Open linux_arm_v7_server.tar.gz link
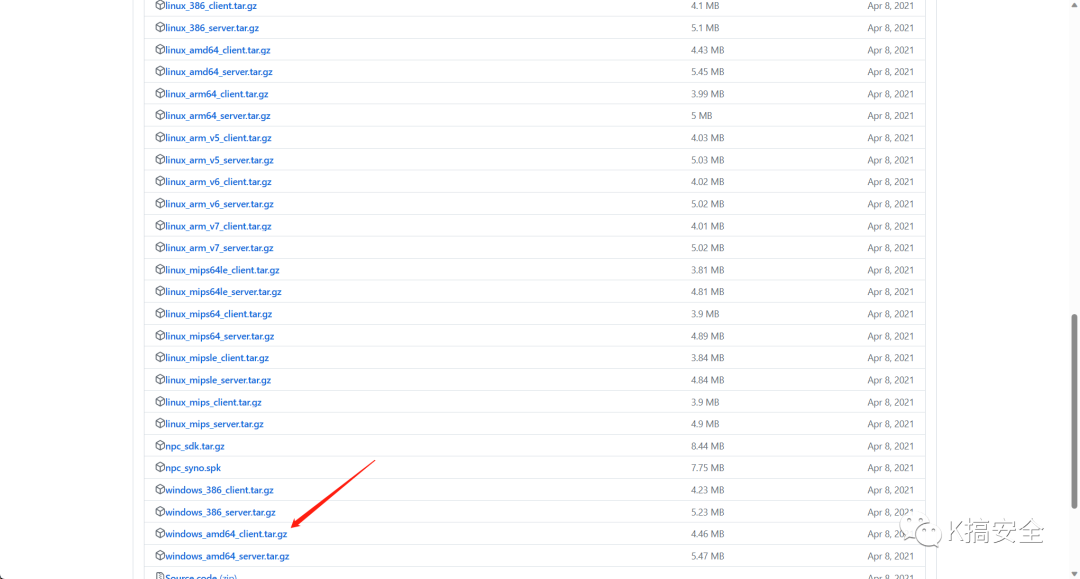 tap(220, 249)
